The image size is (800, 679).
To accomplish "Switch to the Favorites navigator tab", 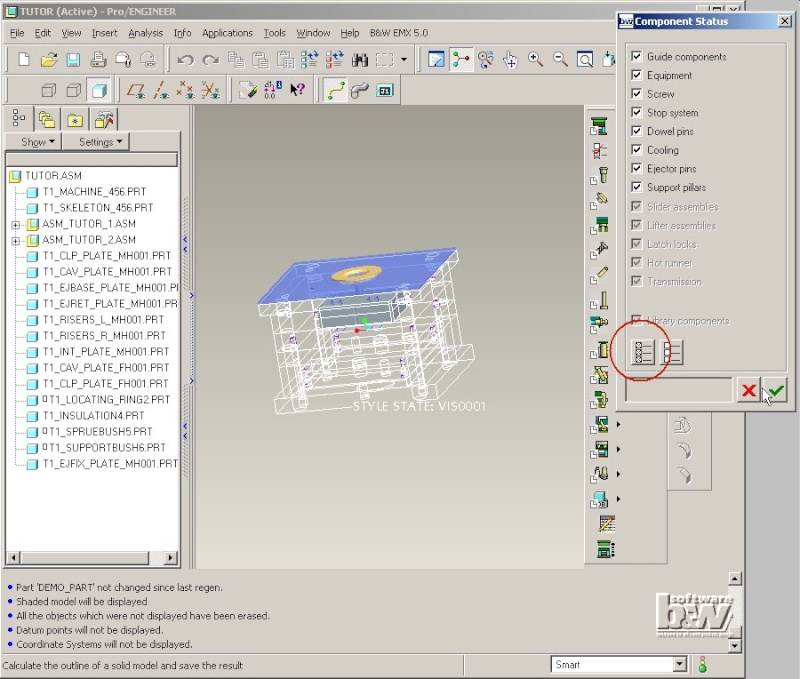I will point(74,119).
